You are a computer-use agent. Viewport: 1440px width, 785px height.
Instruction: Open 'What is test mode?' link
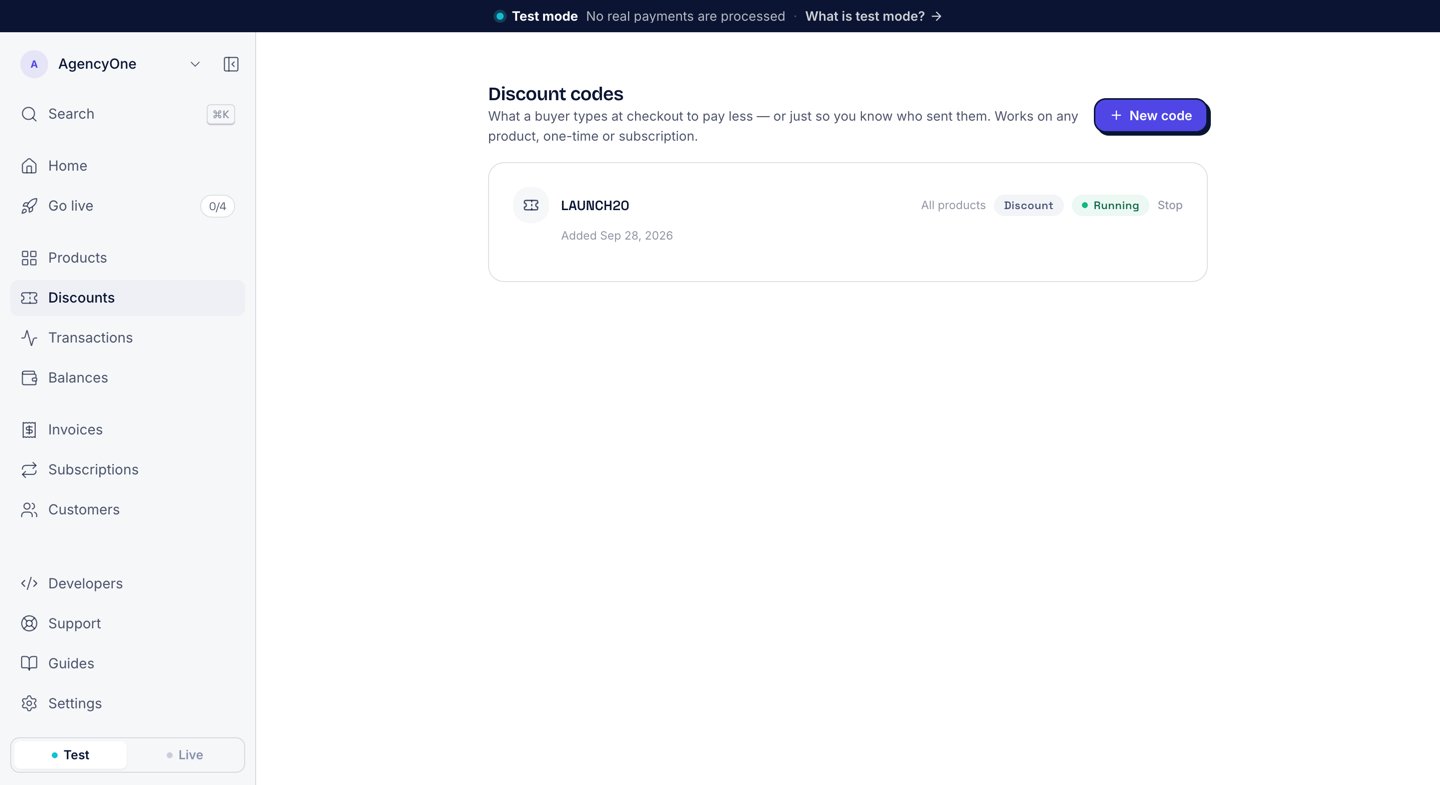[873, 16]
